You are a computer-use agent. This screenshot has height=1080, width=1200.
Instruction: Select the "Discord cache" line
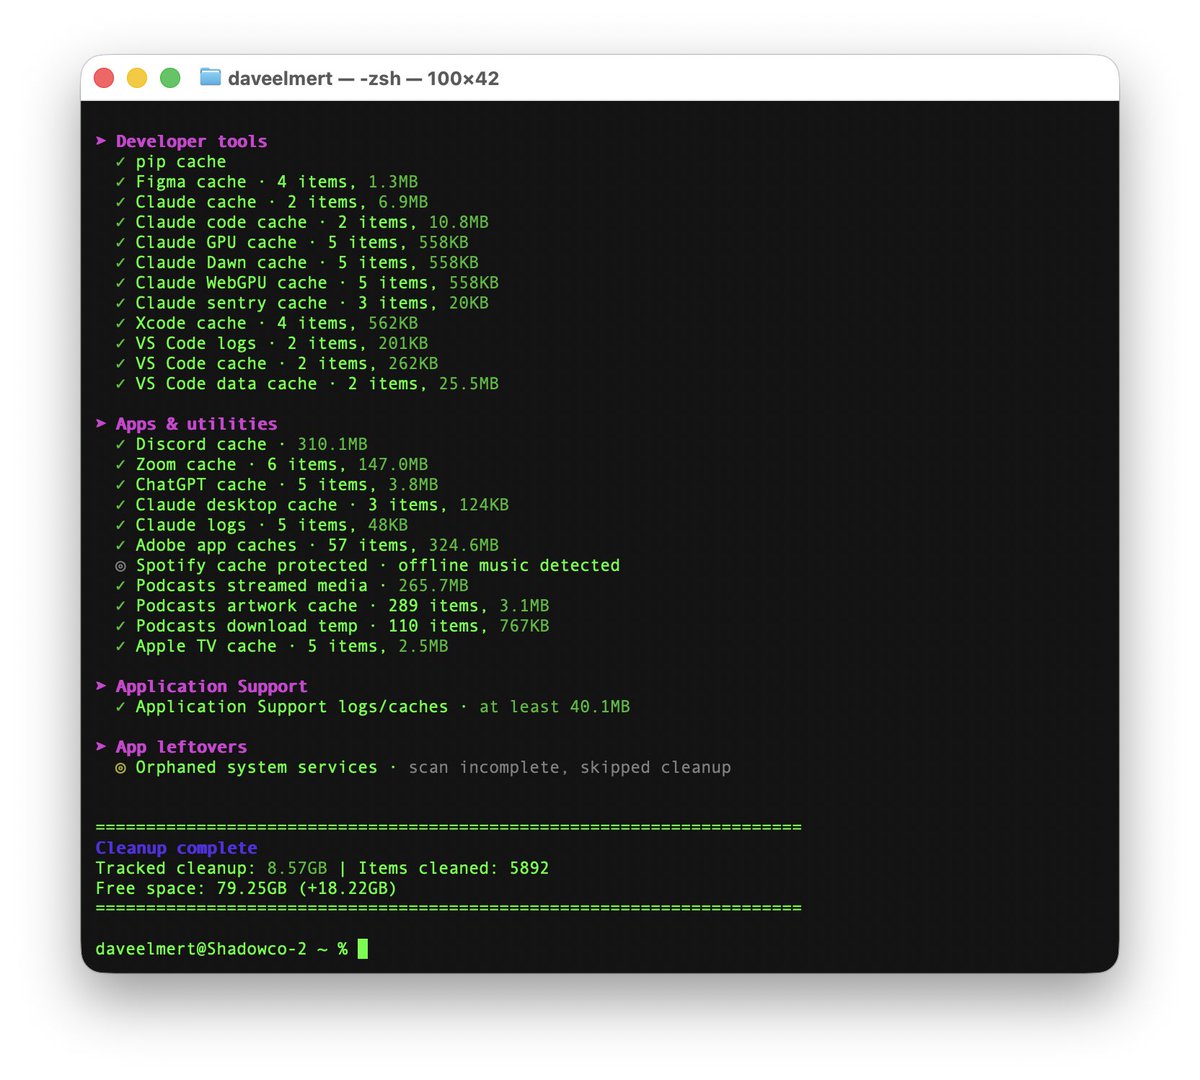coord(242,444)
